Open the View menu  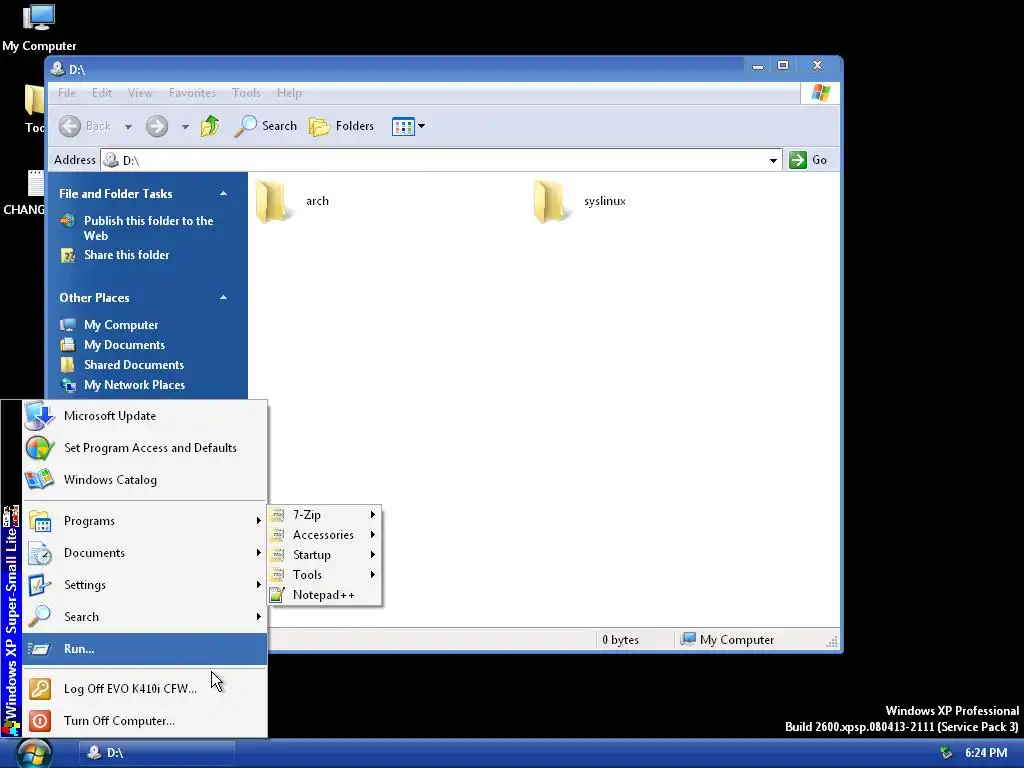140,93
